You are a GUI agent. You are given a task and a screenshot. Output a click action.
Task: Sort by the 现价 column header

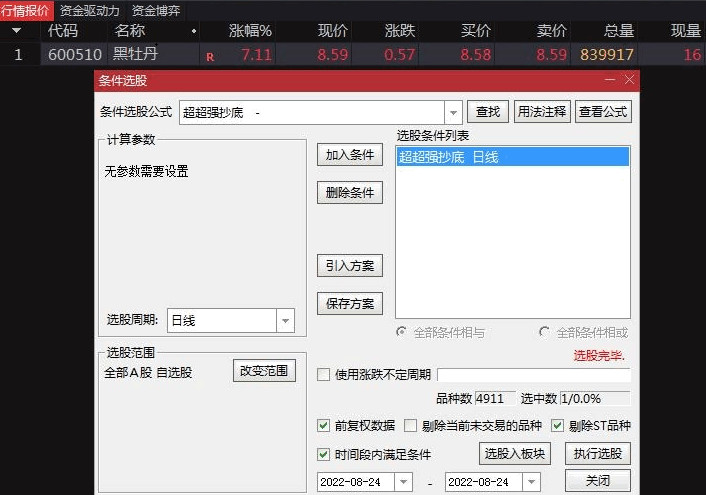pos(333,31)
